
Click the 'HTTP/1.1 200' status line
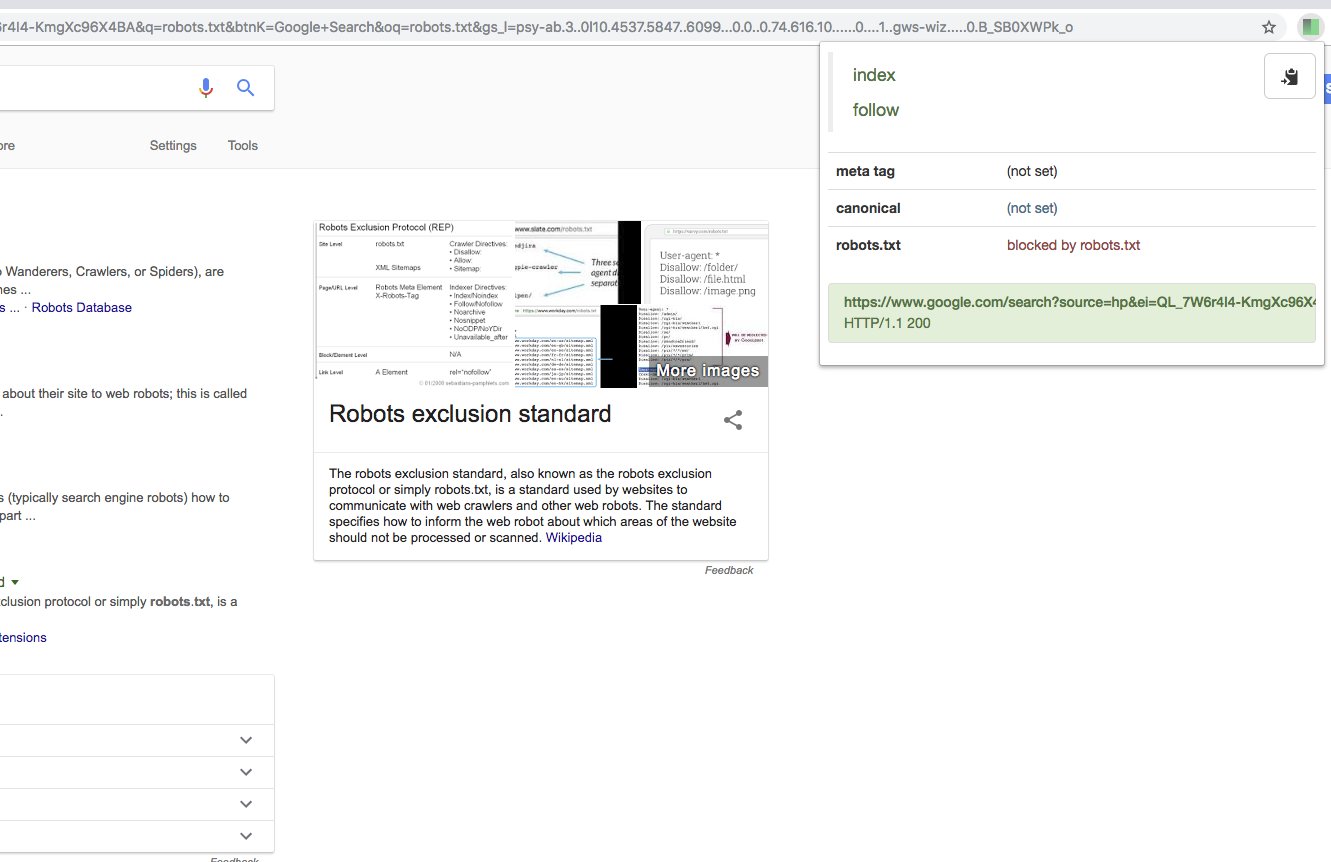point(888,324)
